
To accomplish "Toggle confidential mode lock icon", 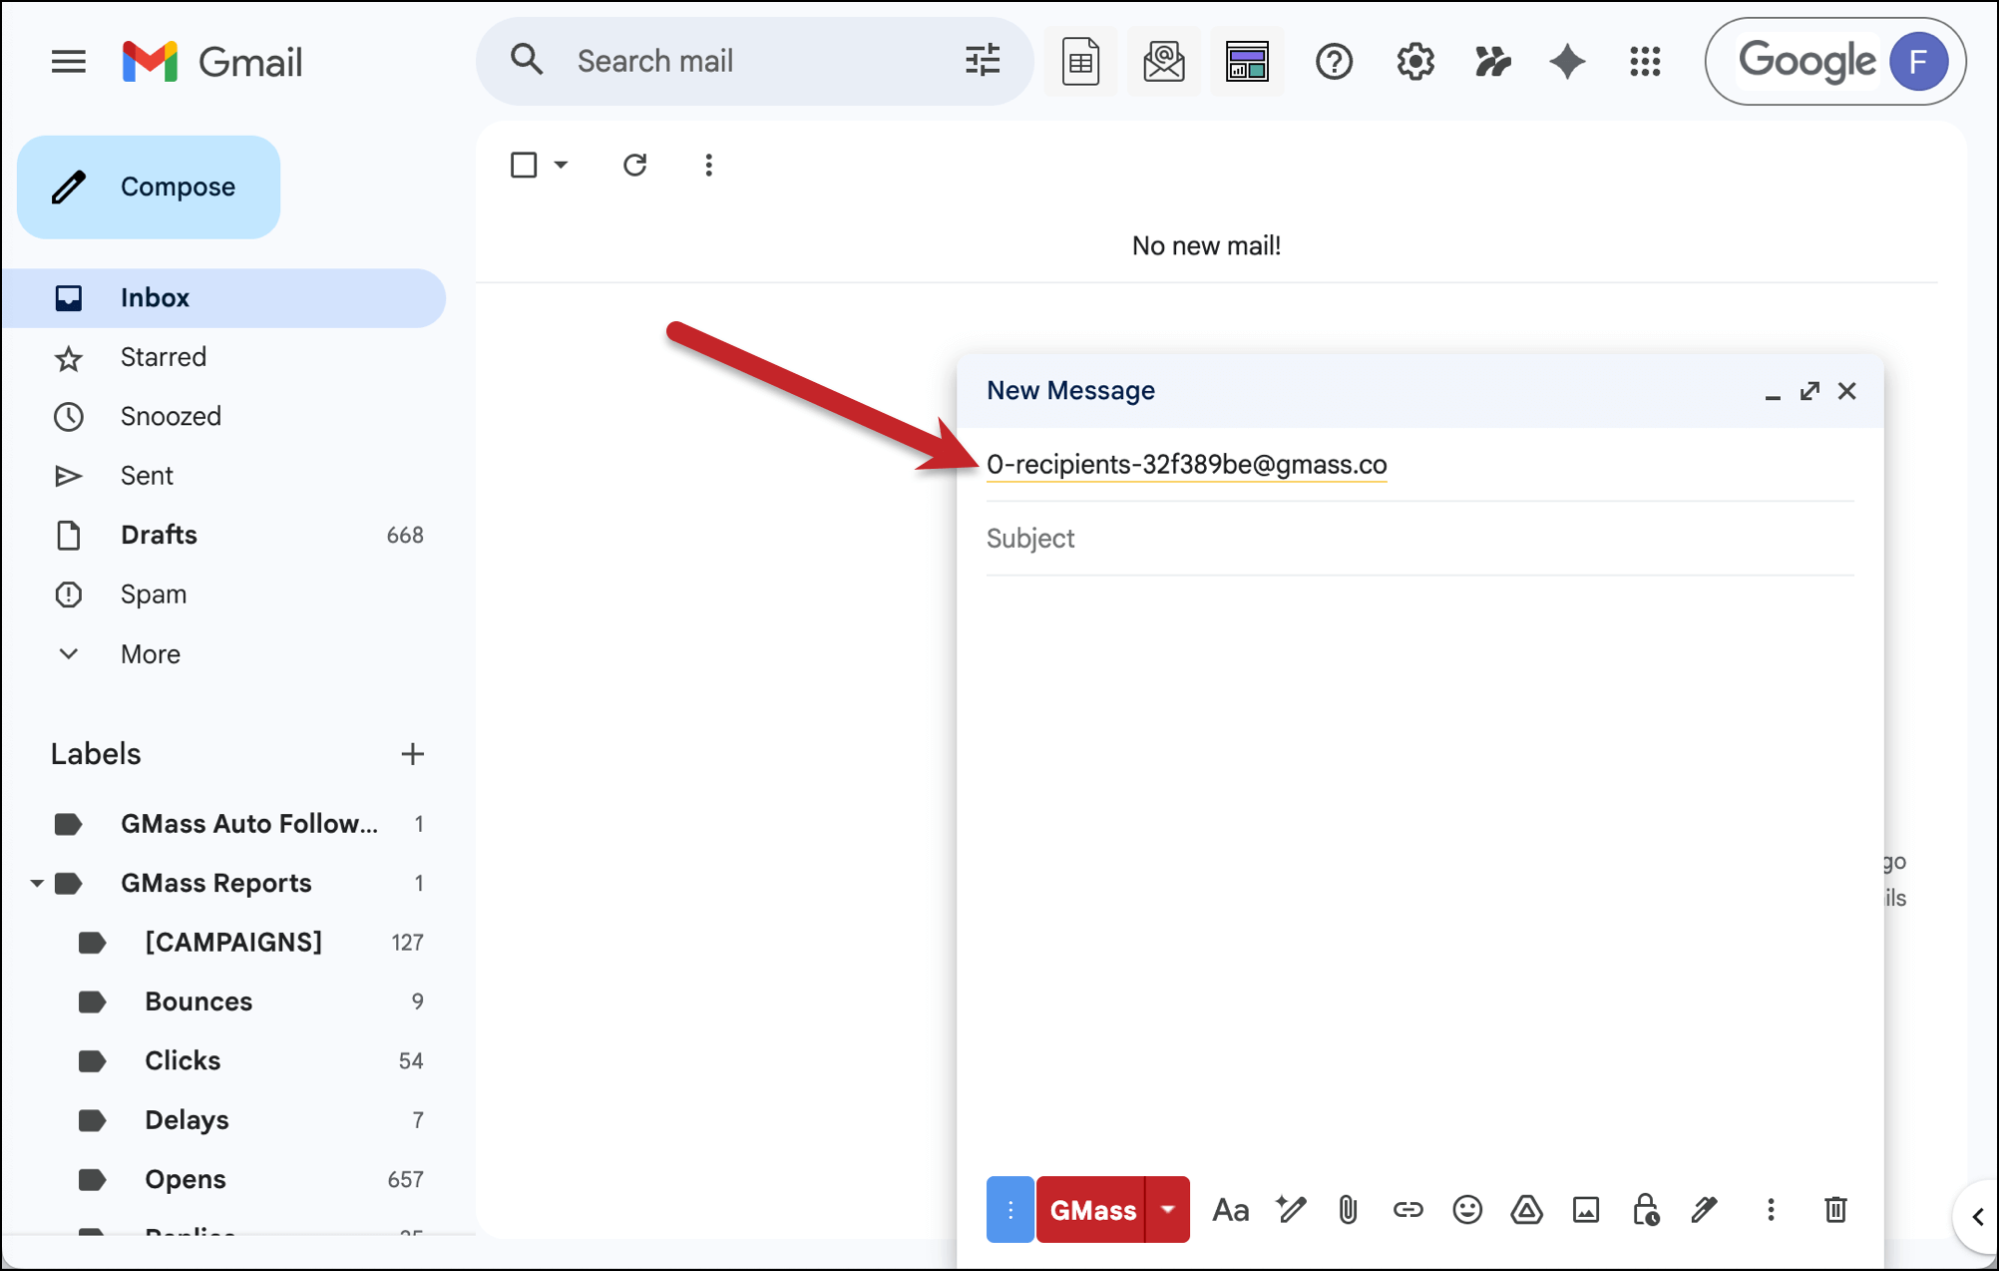I will click(1645, 1210).
